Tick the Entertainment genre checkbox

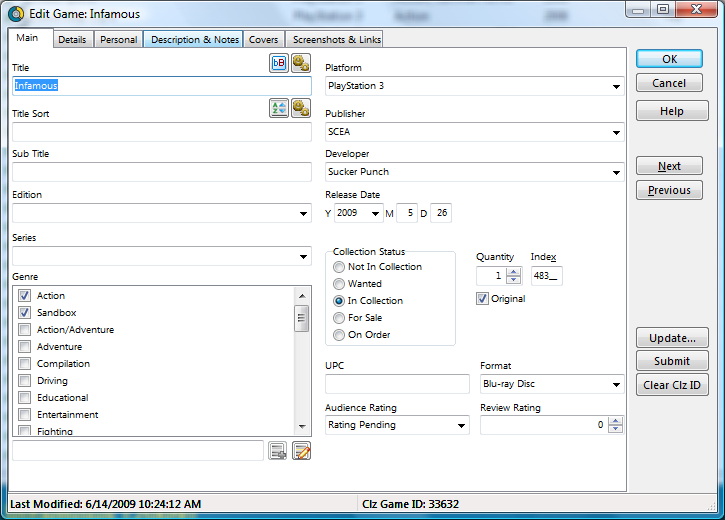tap(25, 415)
